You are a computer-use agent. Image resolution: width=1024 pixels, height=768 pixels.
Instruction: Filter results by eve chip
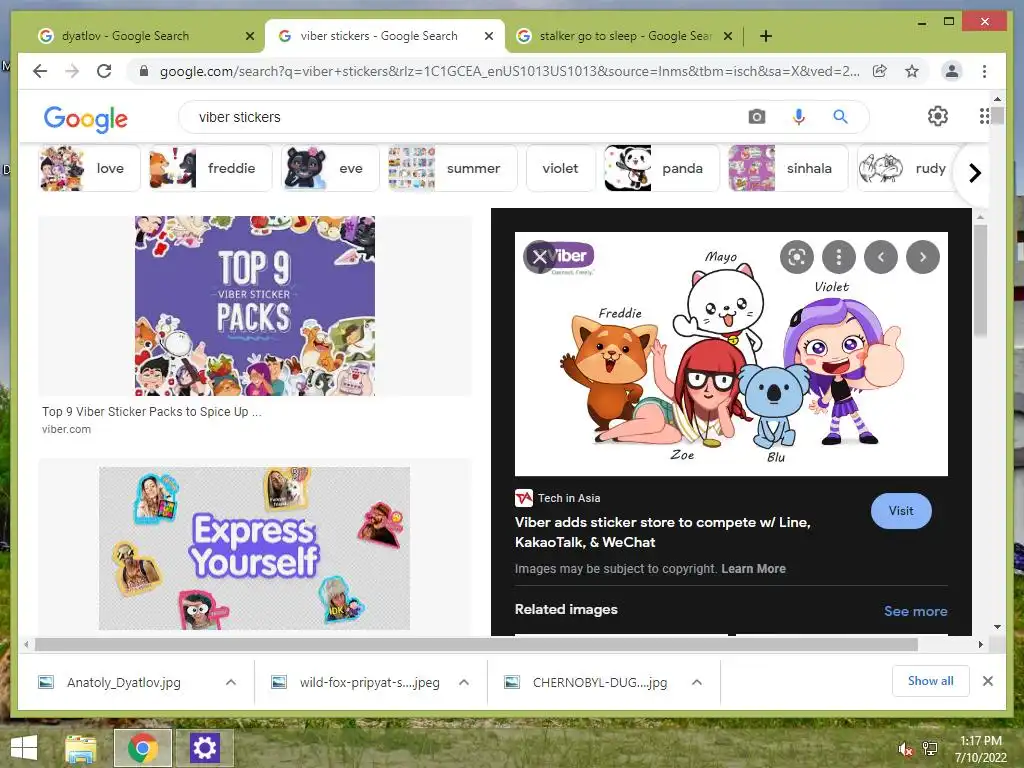click(x=330, y=168)
